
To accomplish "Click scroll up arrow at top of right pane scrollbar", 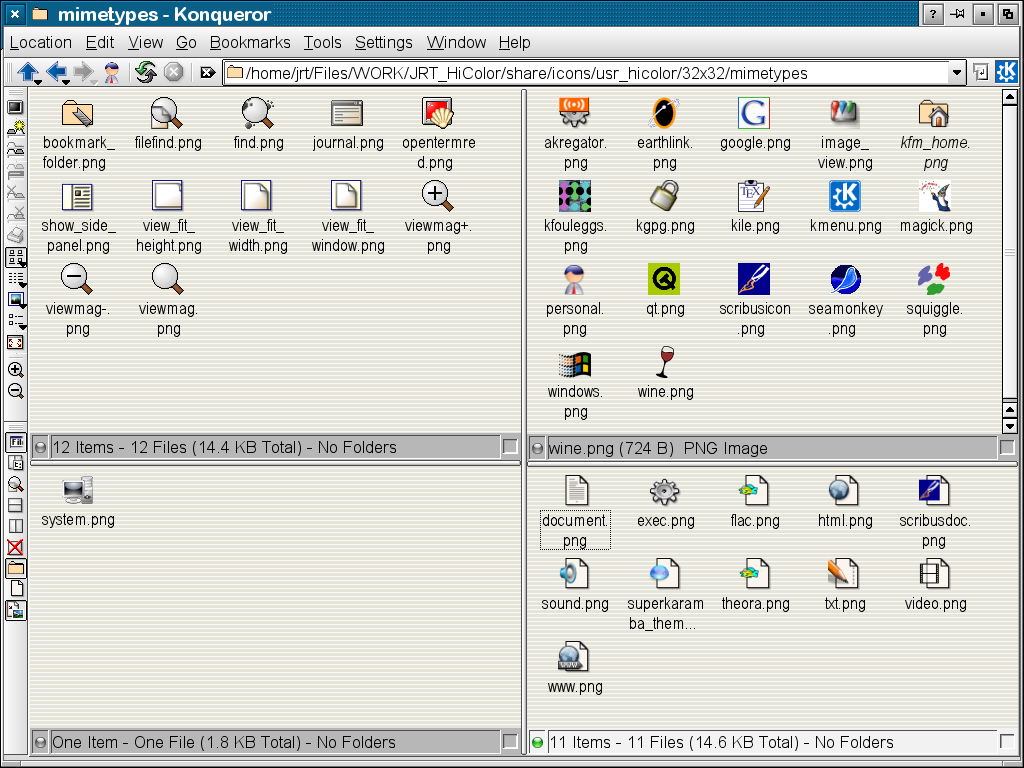I will coord(1010,98).
